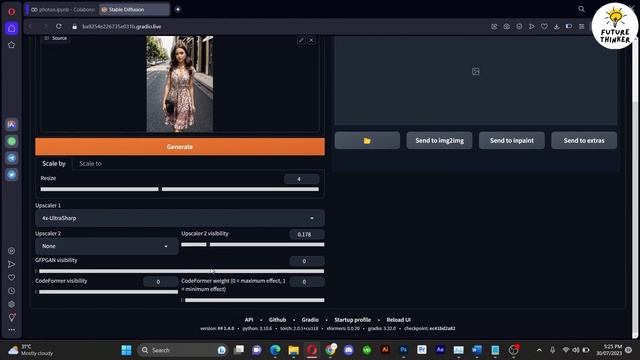
Task: Open sidebar pinboards lightbulb icon
Action: tap(11, 317)
